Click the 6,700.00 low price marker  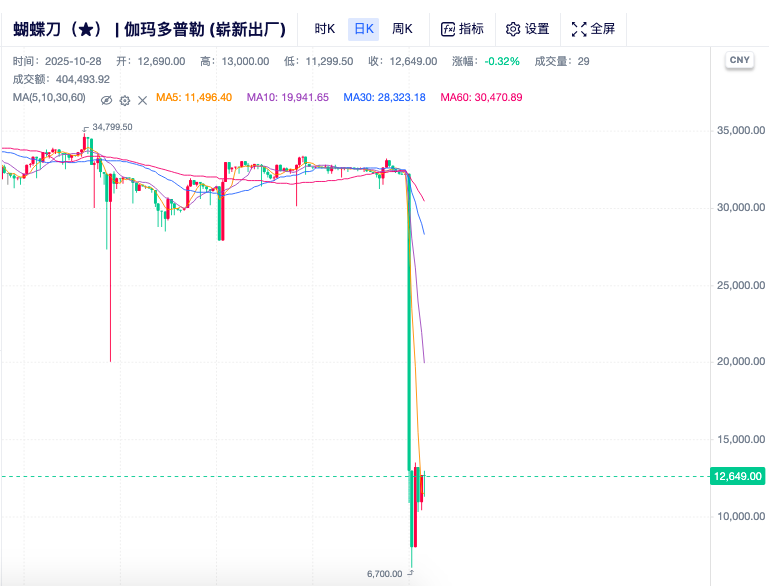click(384, 574)
